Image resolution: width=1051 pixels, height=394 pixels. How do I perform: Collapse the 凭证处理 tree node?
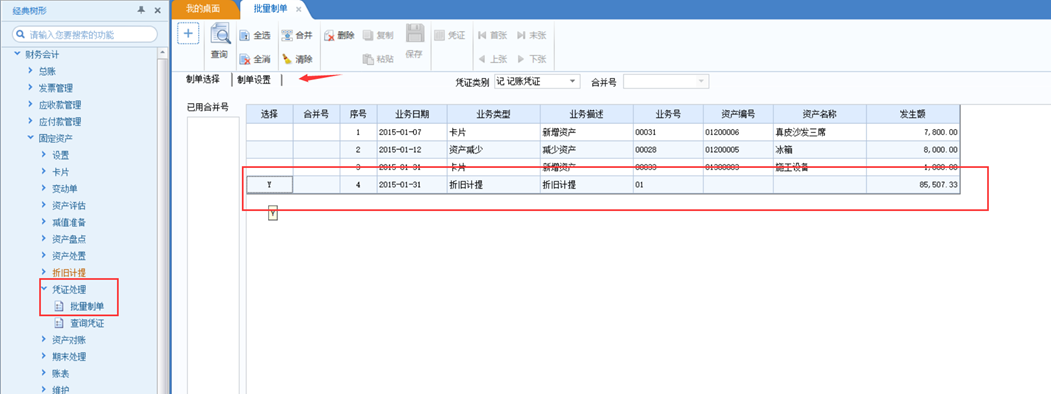click(x=44, y=289)
